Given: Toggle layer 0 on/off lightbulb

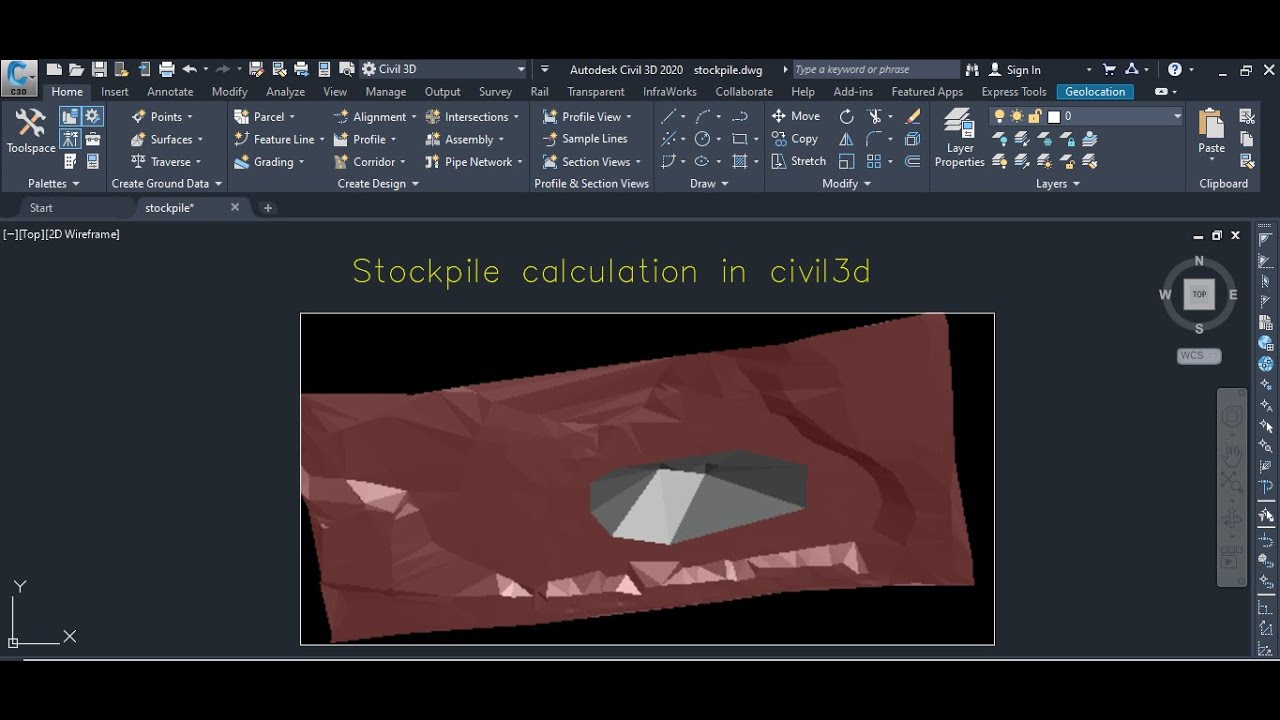Looking at the screenshot, I should (998, 116).
